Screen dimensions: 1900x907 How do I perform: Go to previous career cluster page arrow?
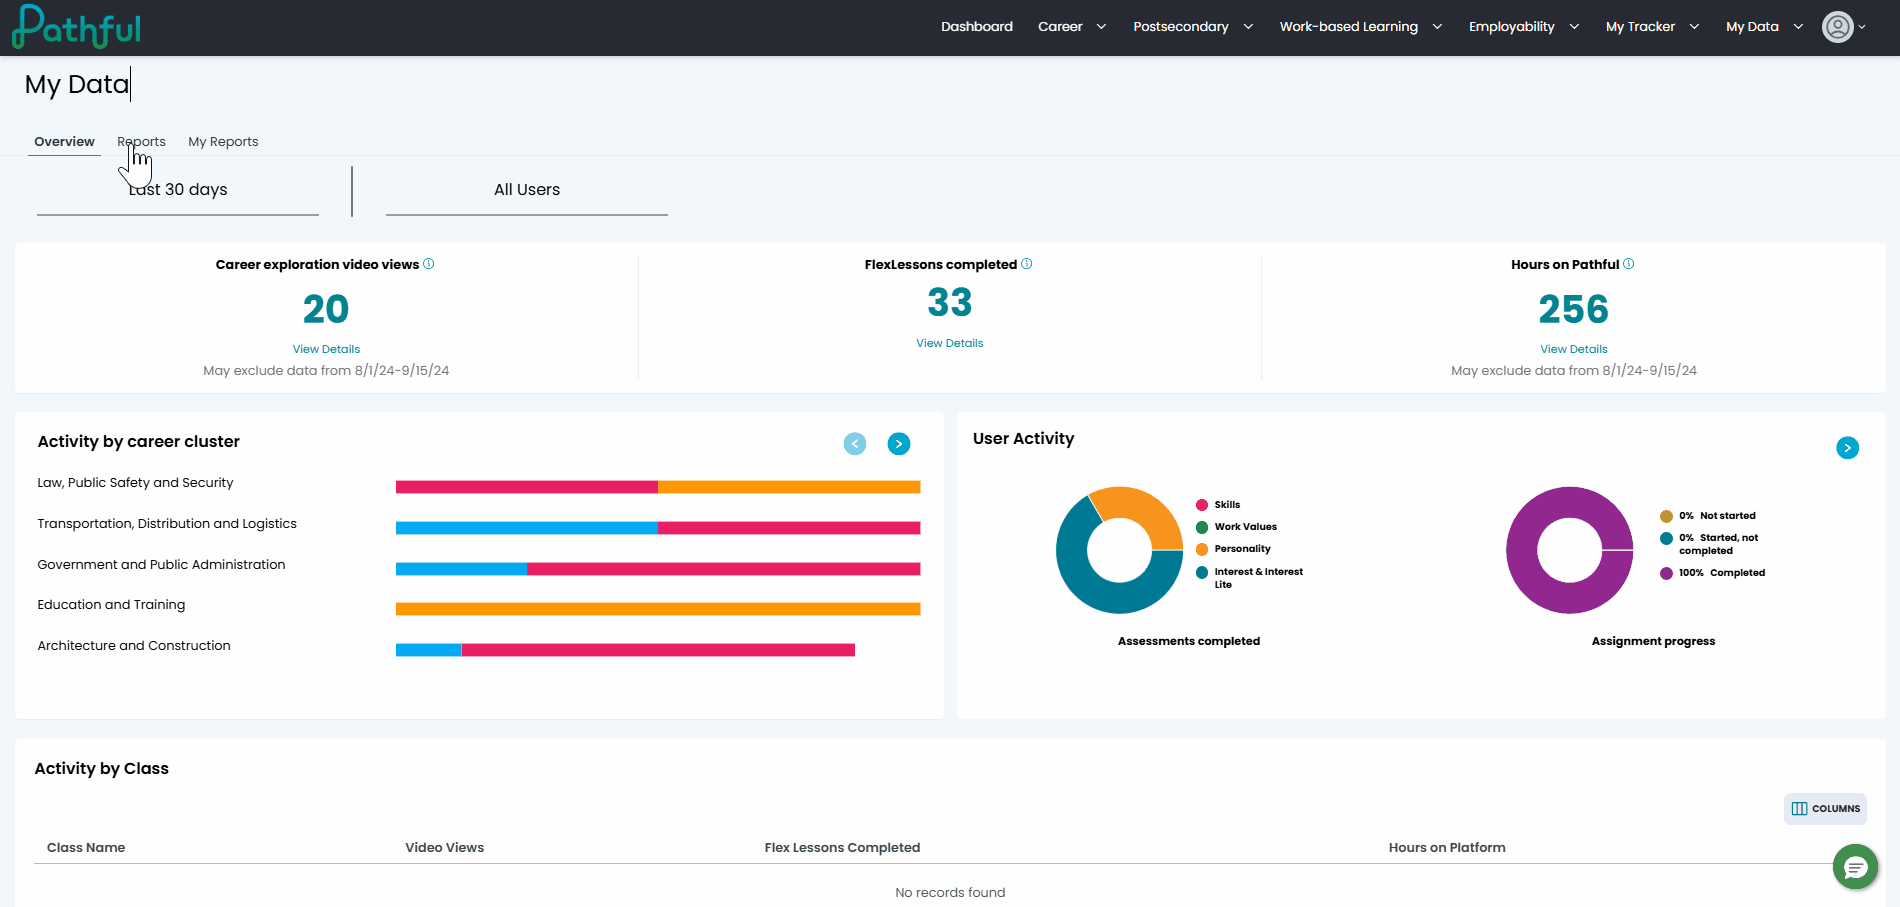click(x=855, y=444)
